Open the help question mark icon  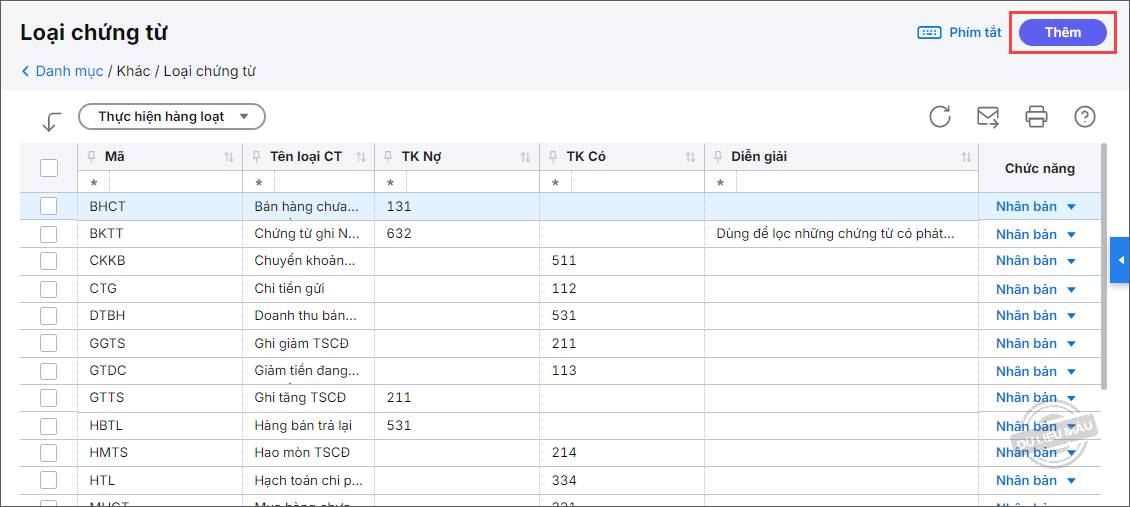click(1085, 117)
